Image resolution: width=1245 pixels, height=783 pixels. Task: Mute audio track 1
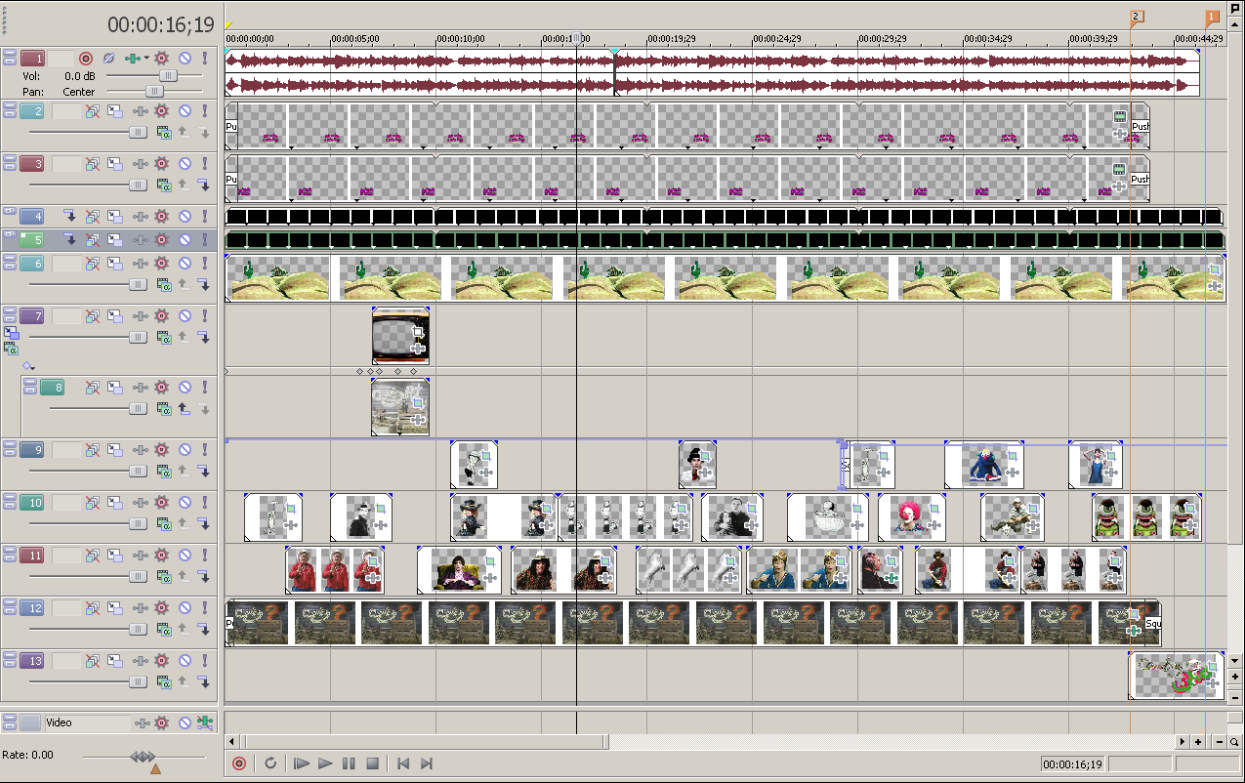tap(185, 59)
